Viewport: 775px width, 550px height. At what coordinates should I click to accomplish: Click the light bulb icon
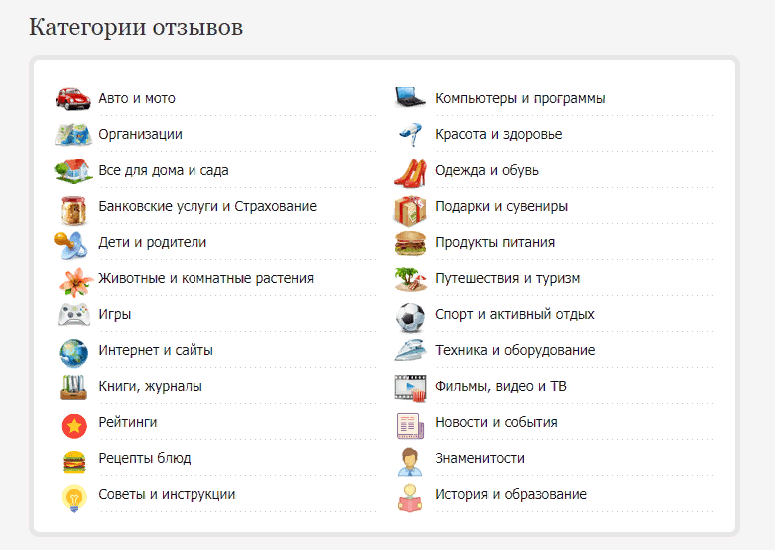(73, 495)
